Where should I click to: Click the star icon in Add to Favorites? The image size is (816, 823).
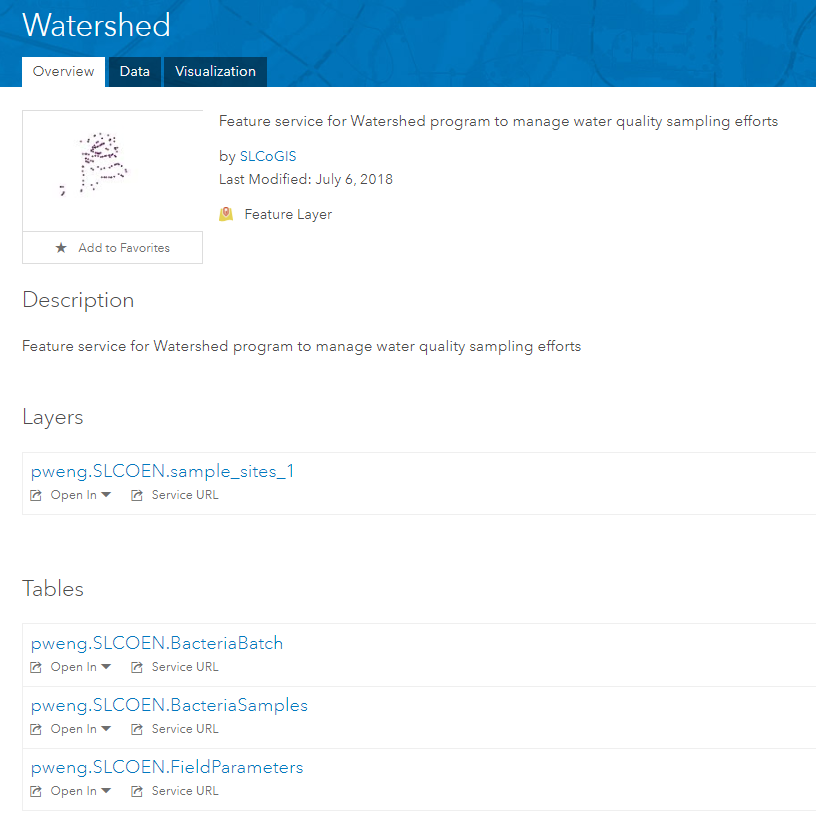pos(61,247)
